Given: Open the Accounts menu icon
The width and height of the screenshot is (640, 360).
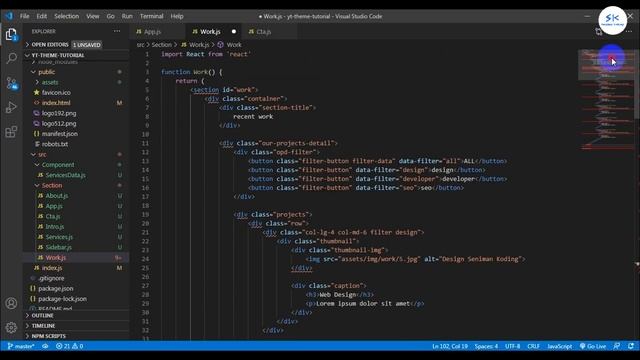Looking at the screenshot, I should click(x=11, y=303).
